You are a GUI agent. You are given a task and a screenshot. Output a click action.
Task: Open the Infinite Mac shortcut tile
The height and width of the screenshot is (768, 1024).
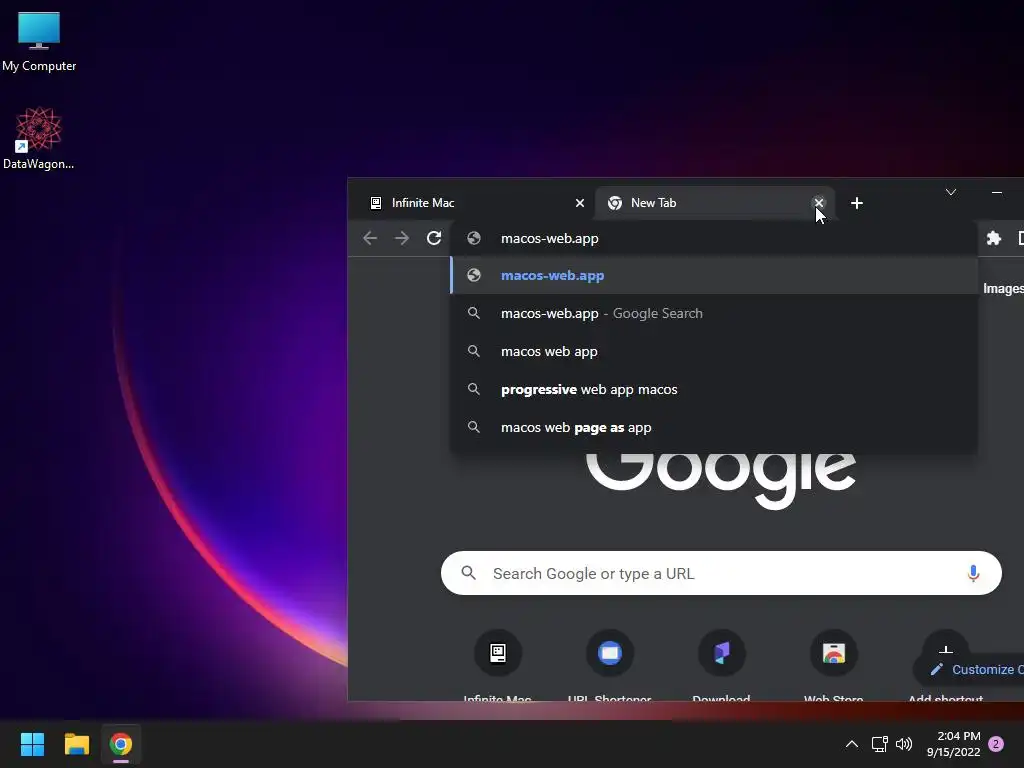pos(498,665)
